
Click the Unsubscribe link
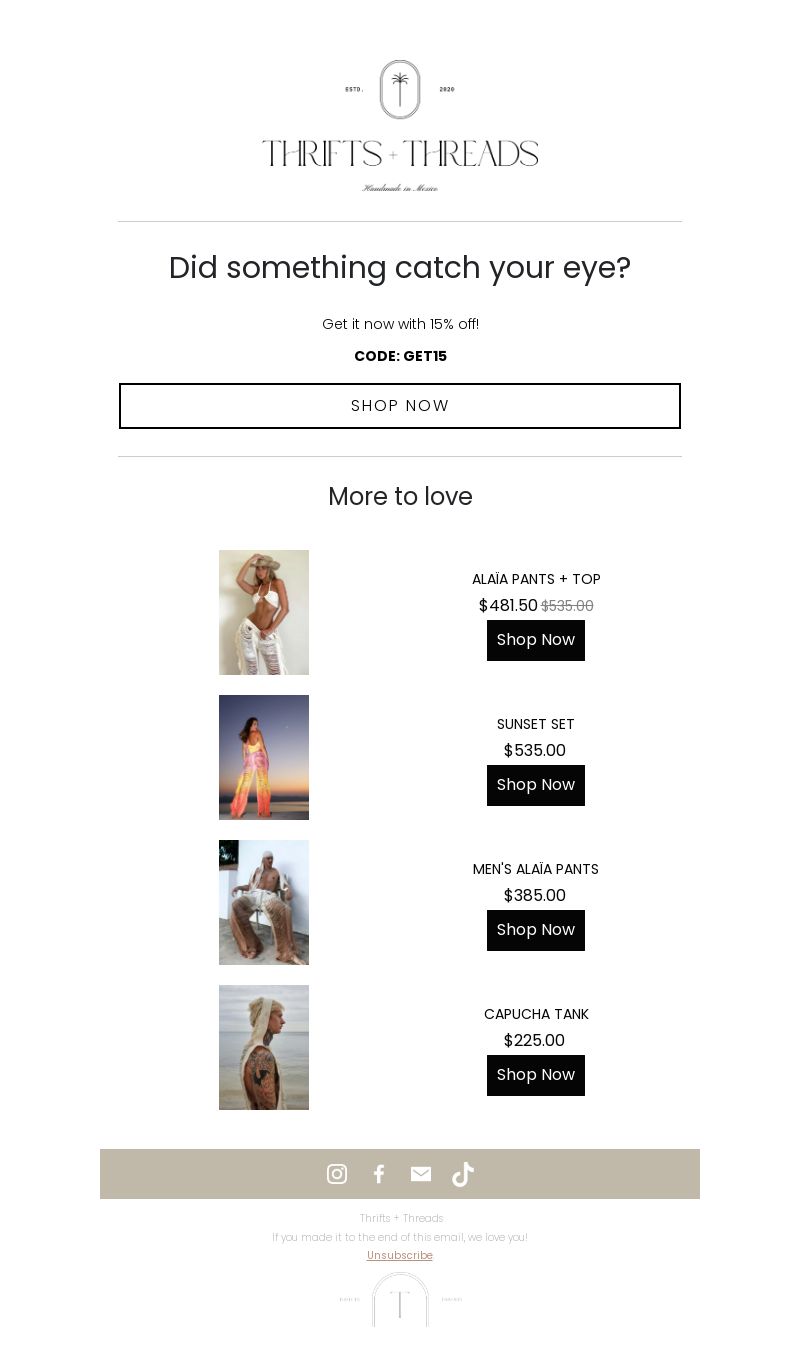point(400,1256)
